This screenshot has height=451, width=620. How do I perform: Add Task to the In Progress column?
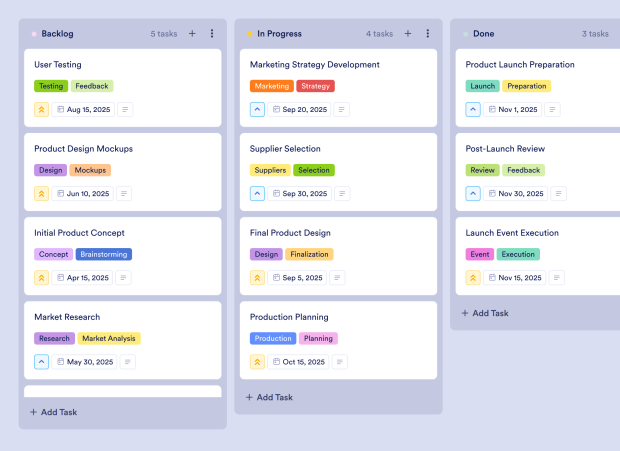point(269,397)
